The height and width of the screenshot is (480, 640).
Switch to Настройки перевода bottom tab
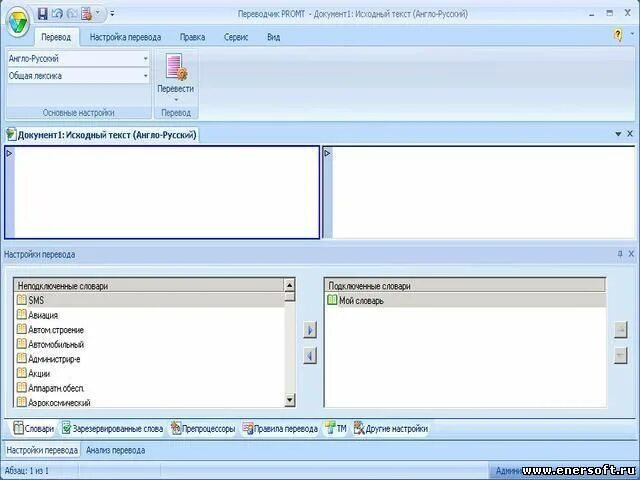point(42,450)
